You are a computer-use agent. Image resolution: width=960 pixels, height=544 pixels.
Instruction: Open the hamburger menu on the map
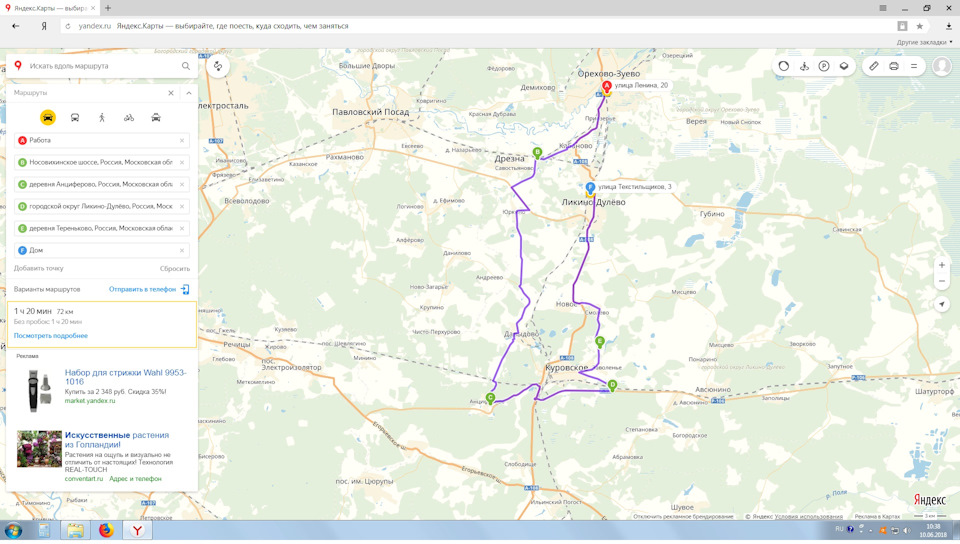[914, 66]
